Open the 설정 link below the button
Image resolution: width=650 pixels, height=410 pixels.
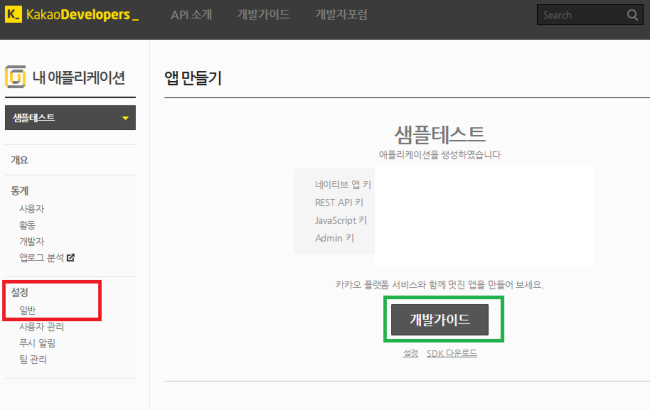[410, 353]
